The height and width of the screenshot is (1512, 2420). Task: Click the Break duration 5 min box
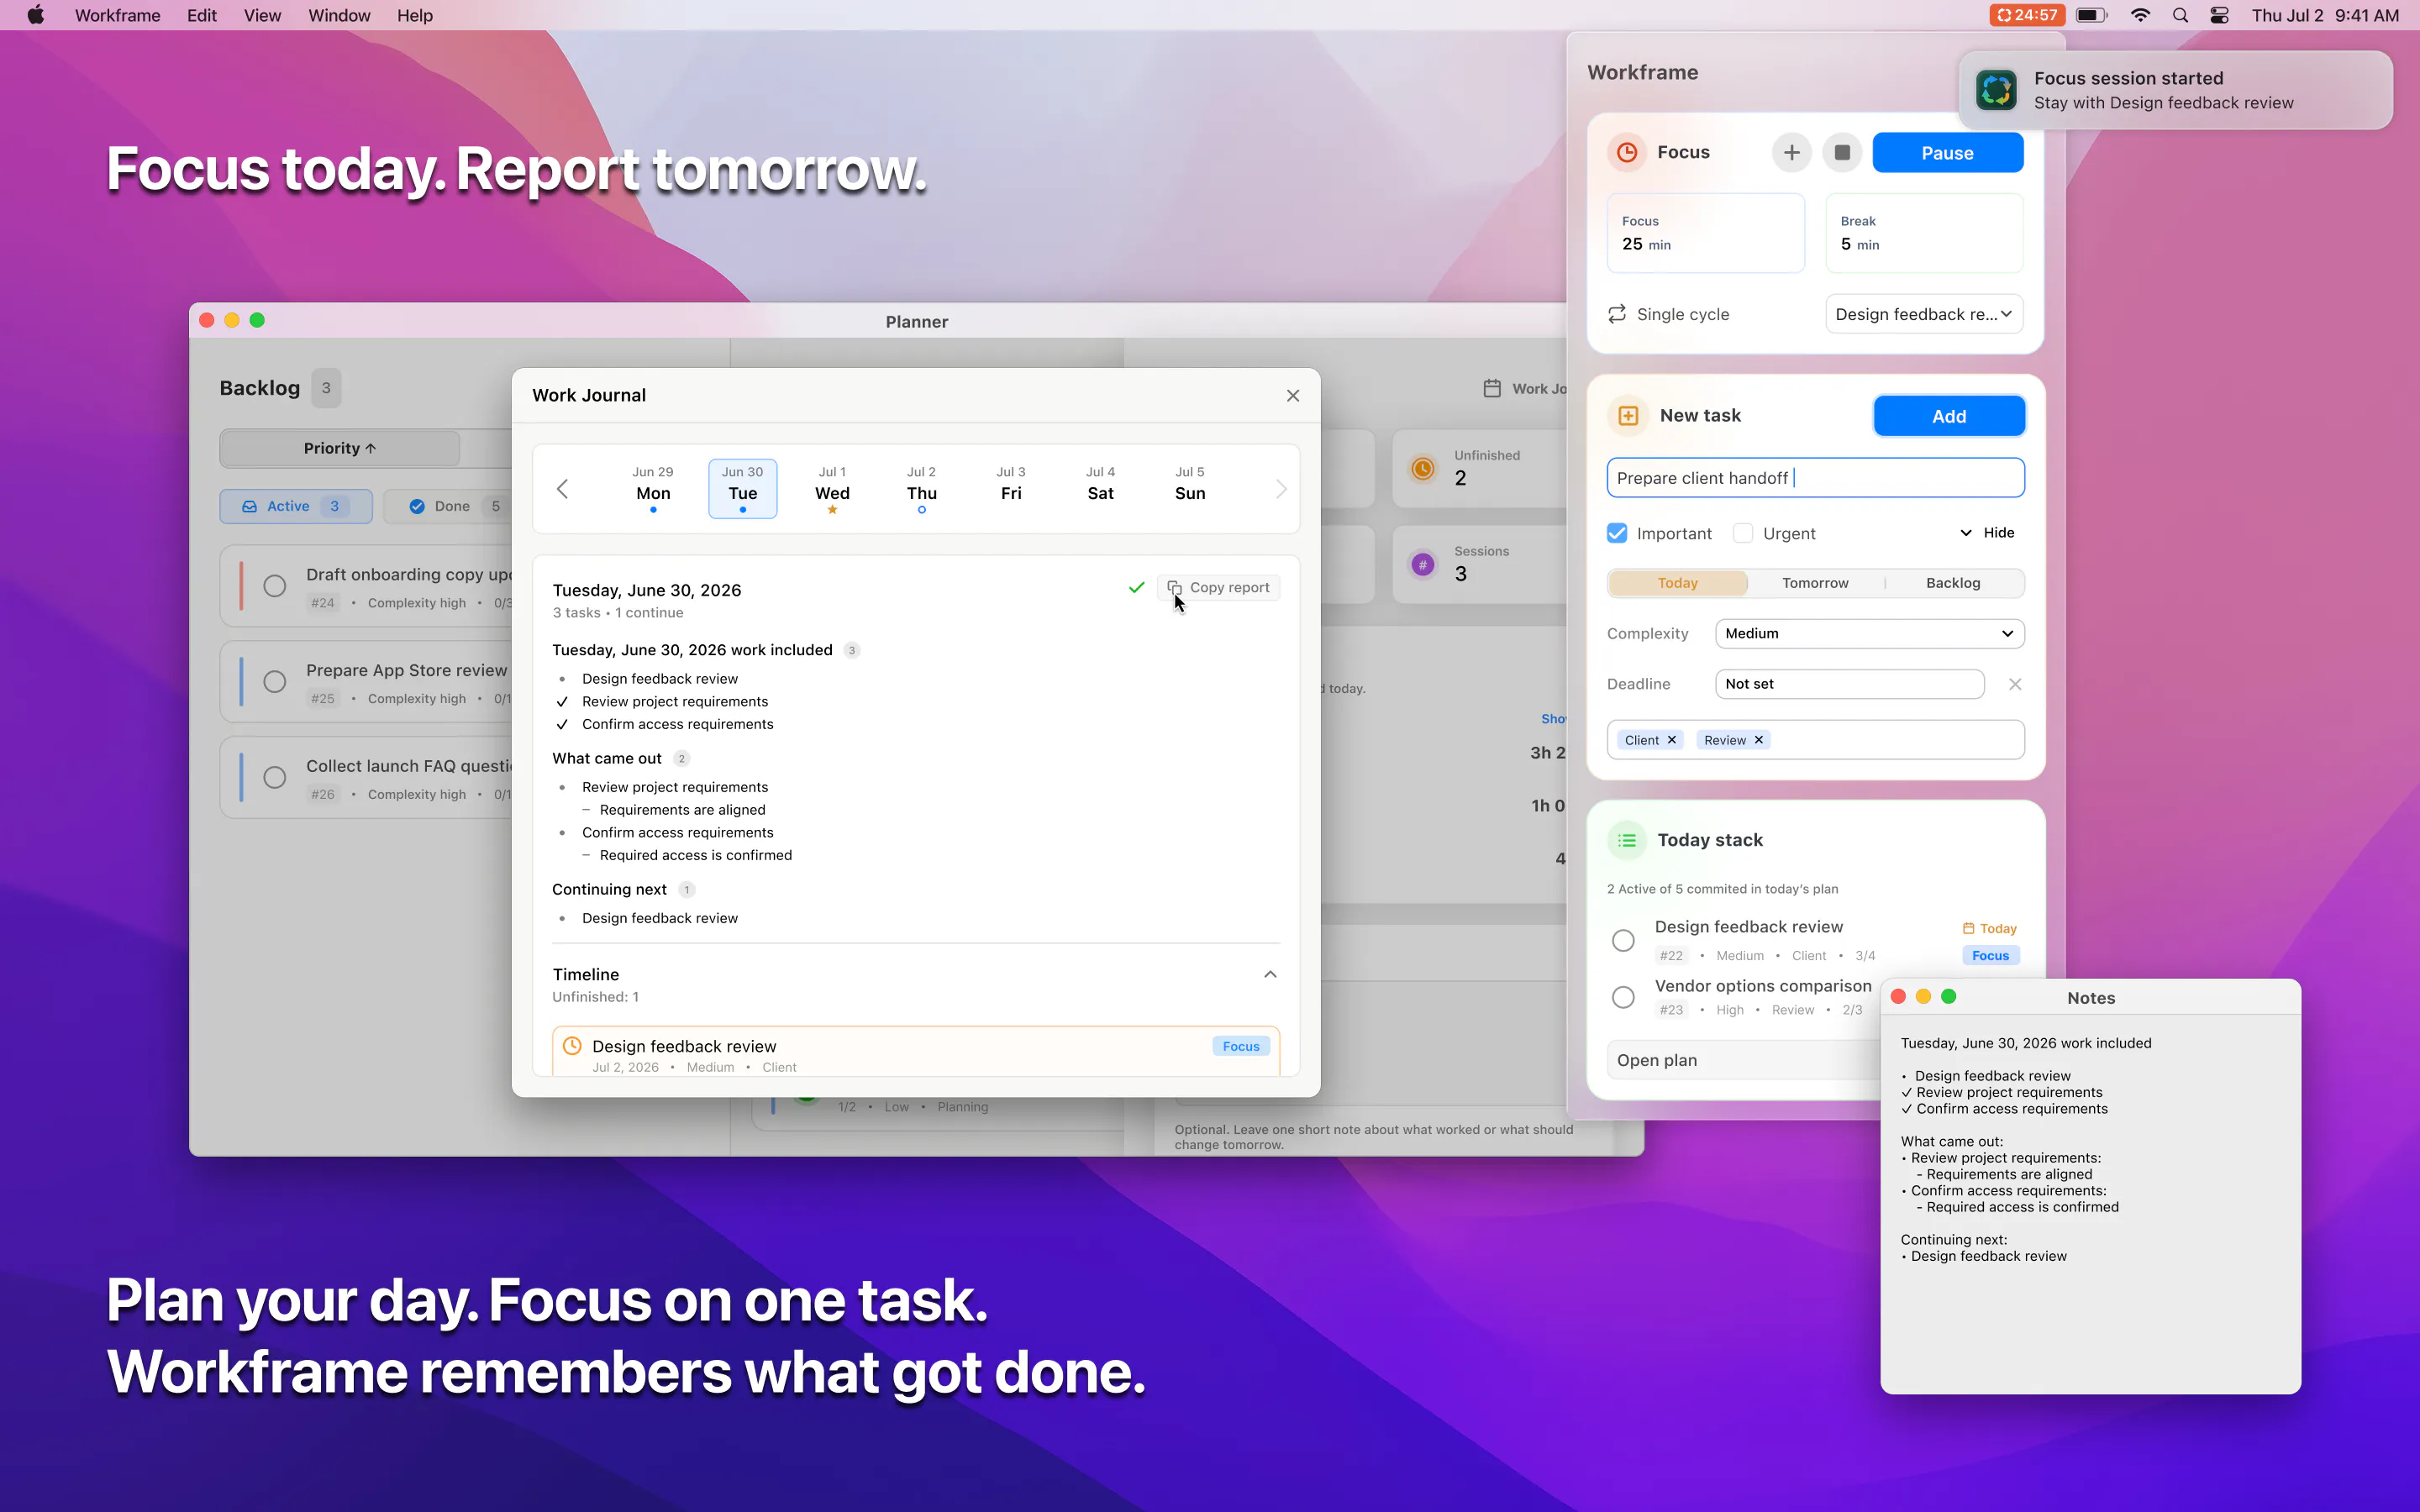tap(1924, 233)
